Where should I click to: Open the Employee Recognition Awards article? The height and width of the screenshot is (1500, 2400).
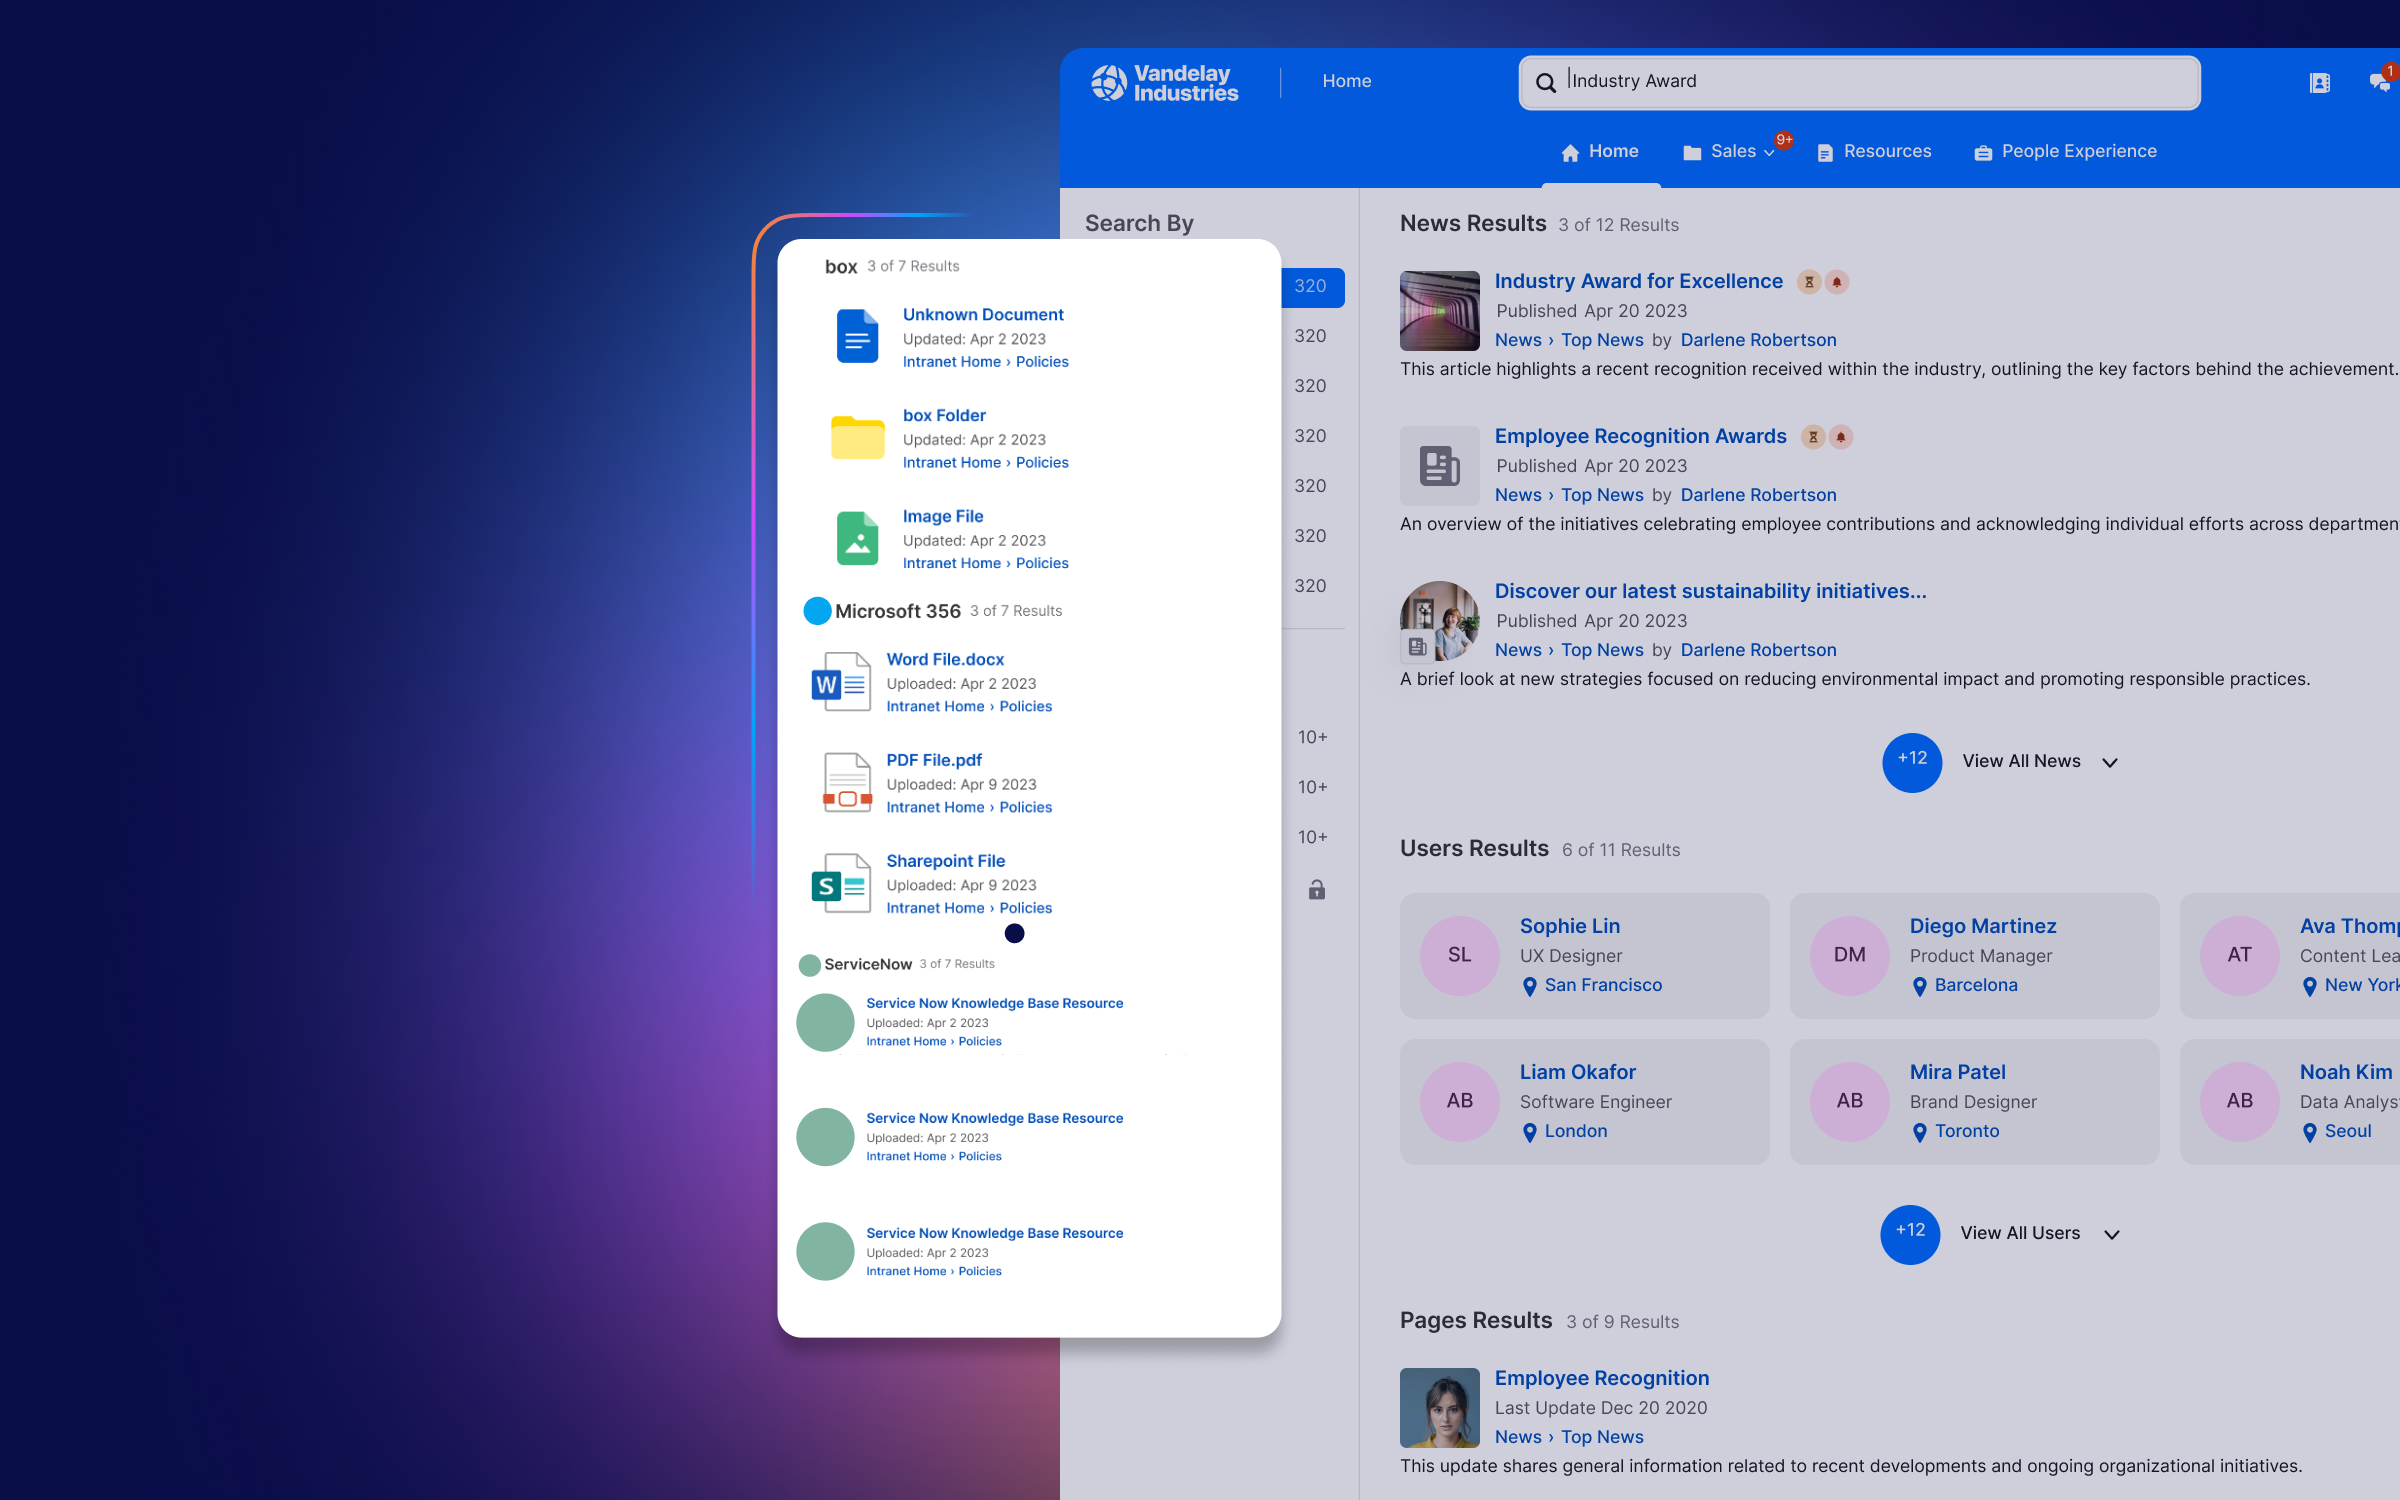(1640, 437)
